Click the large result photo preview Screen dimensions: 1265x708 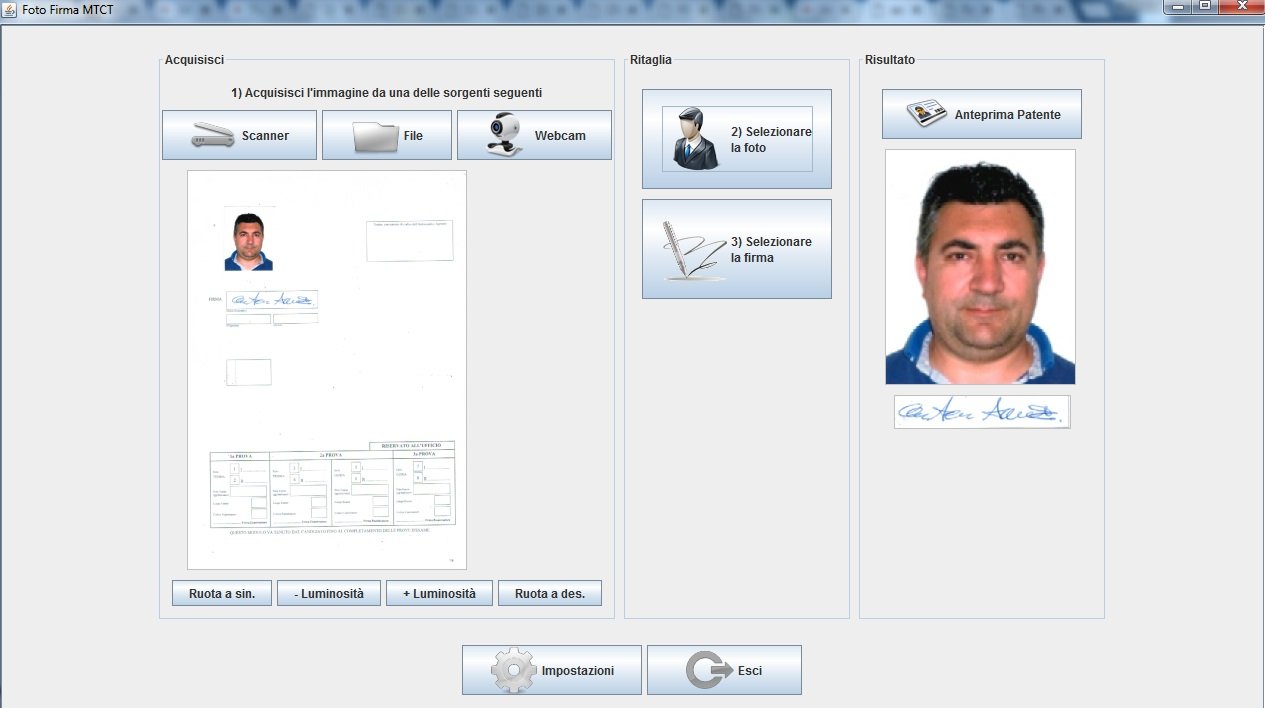(x=980, y=267)
